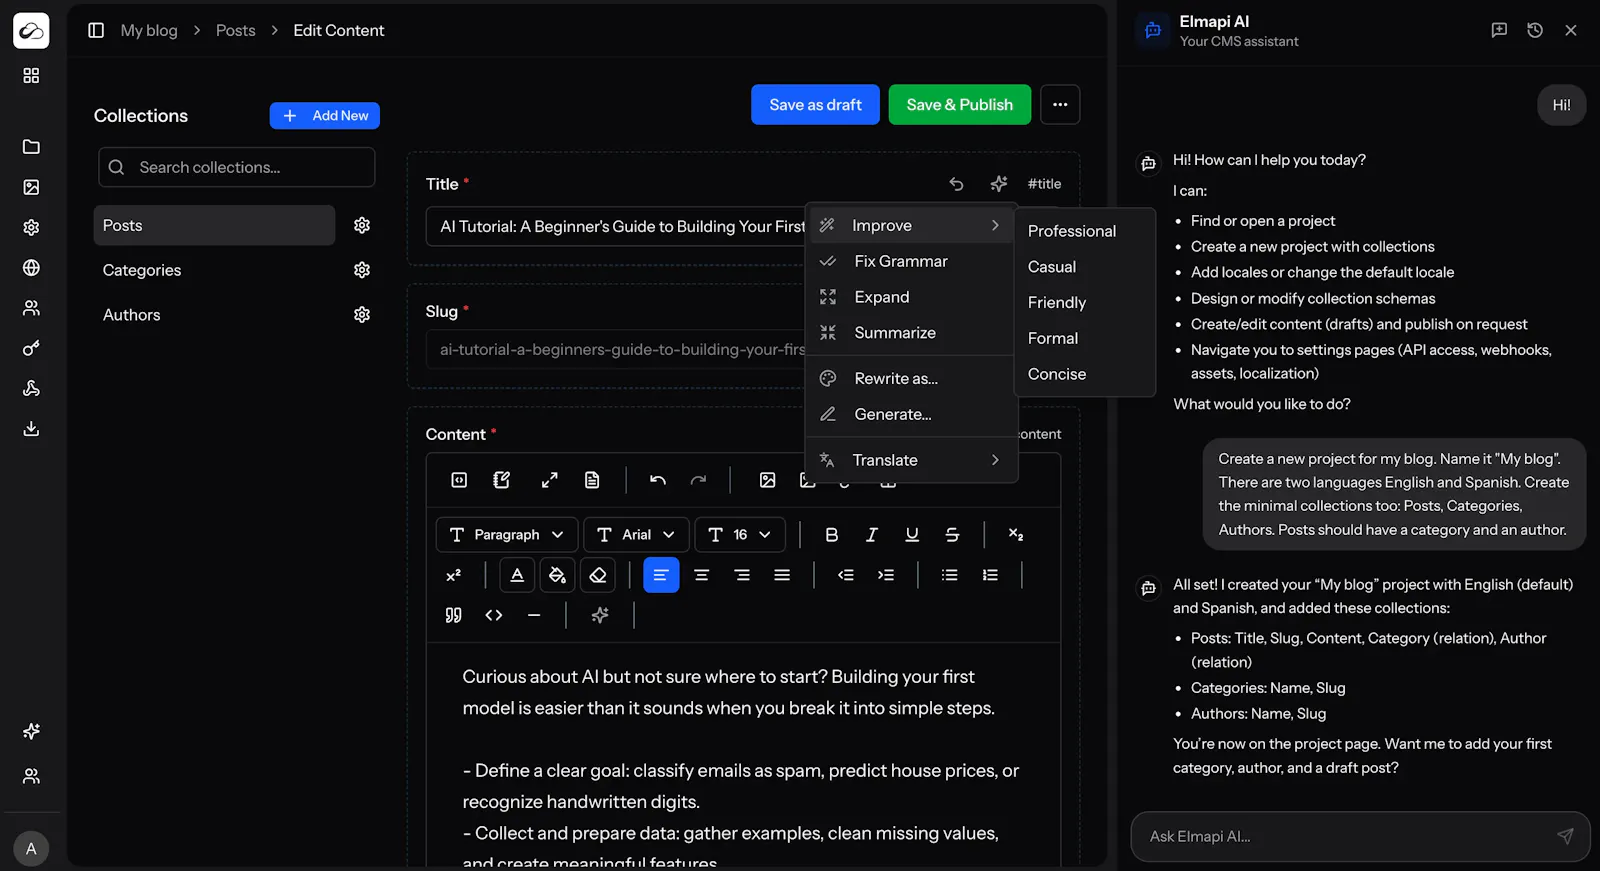This screenshot has width=1600, height=871.
Task: Go to Posts breadcrumb link
Action: pyautogui.click(x=235, y=30)
